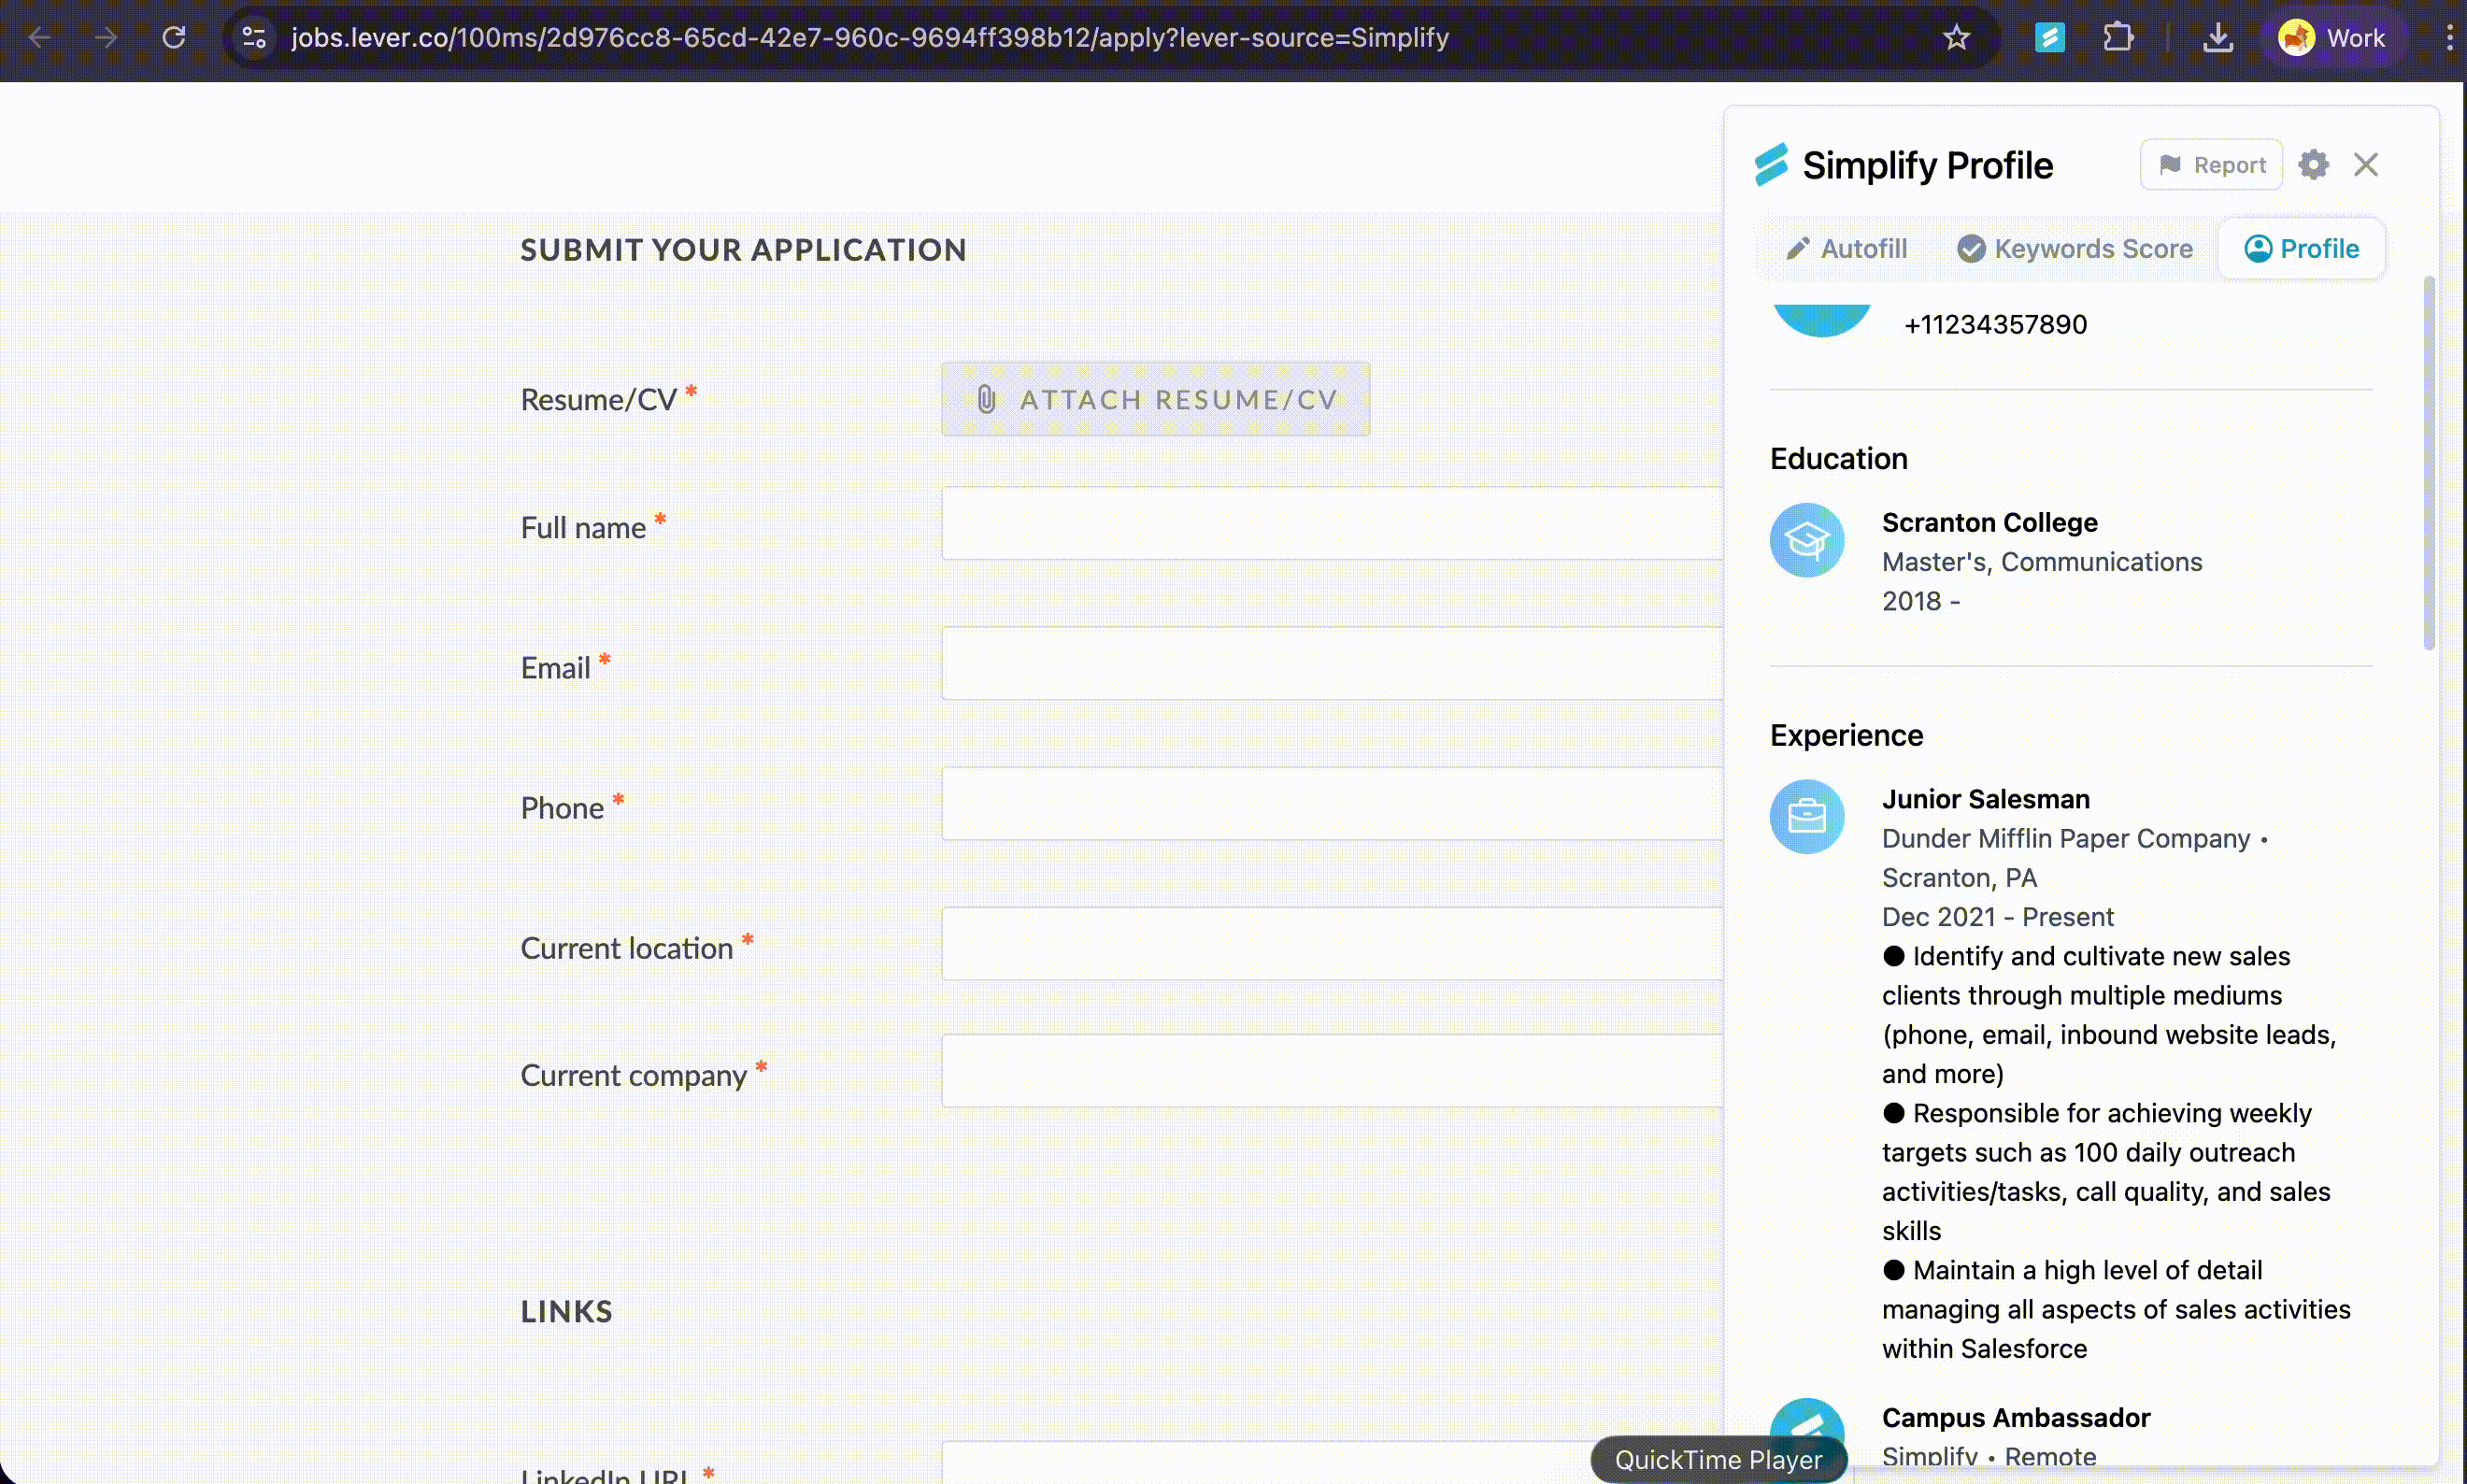Click the Dunder Mifflin Paper Company text
2467x1484 pixels.
coord(2065,838)
